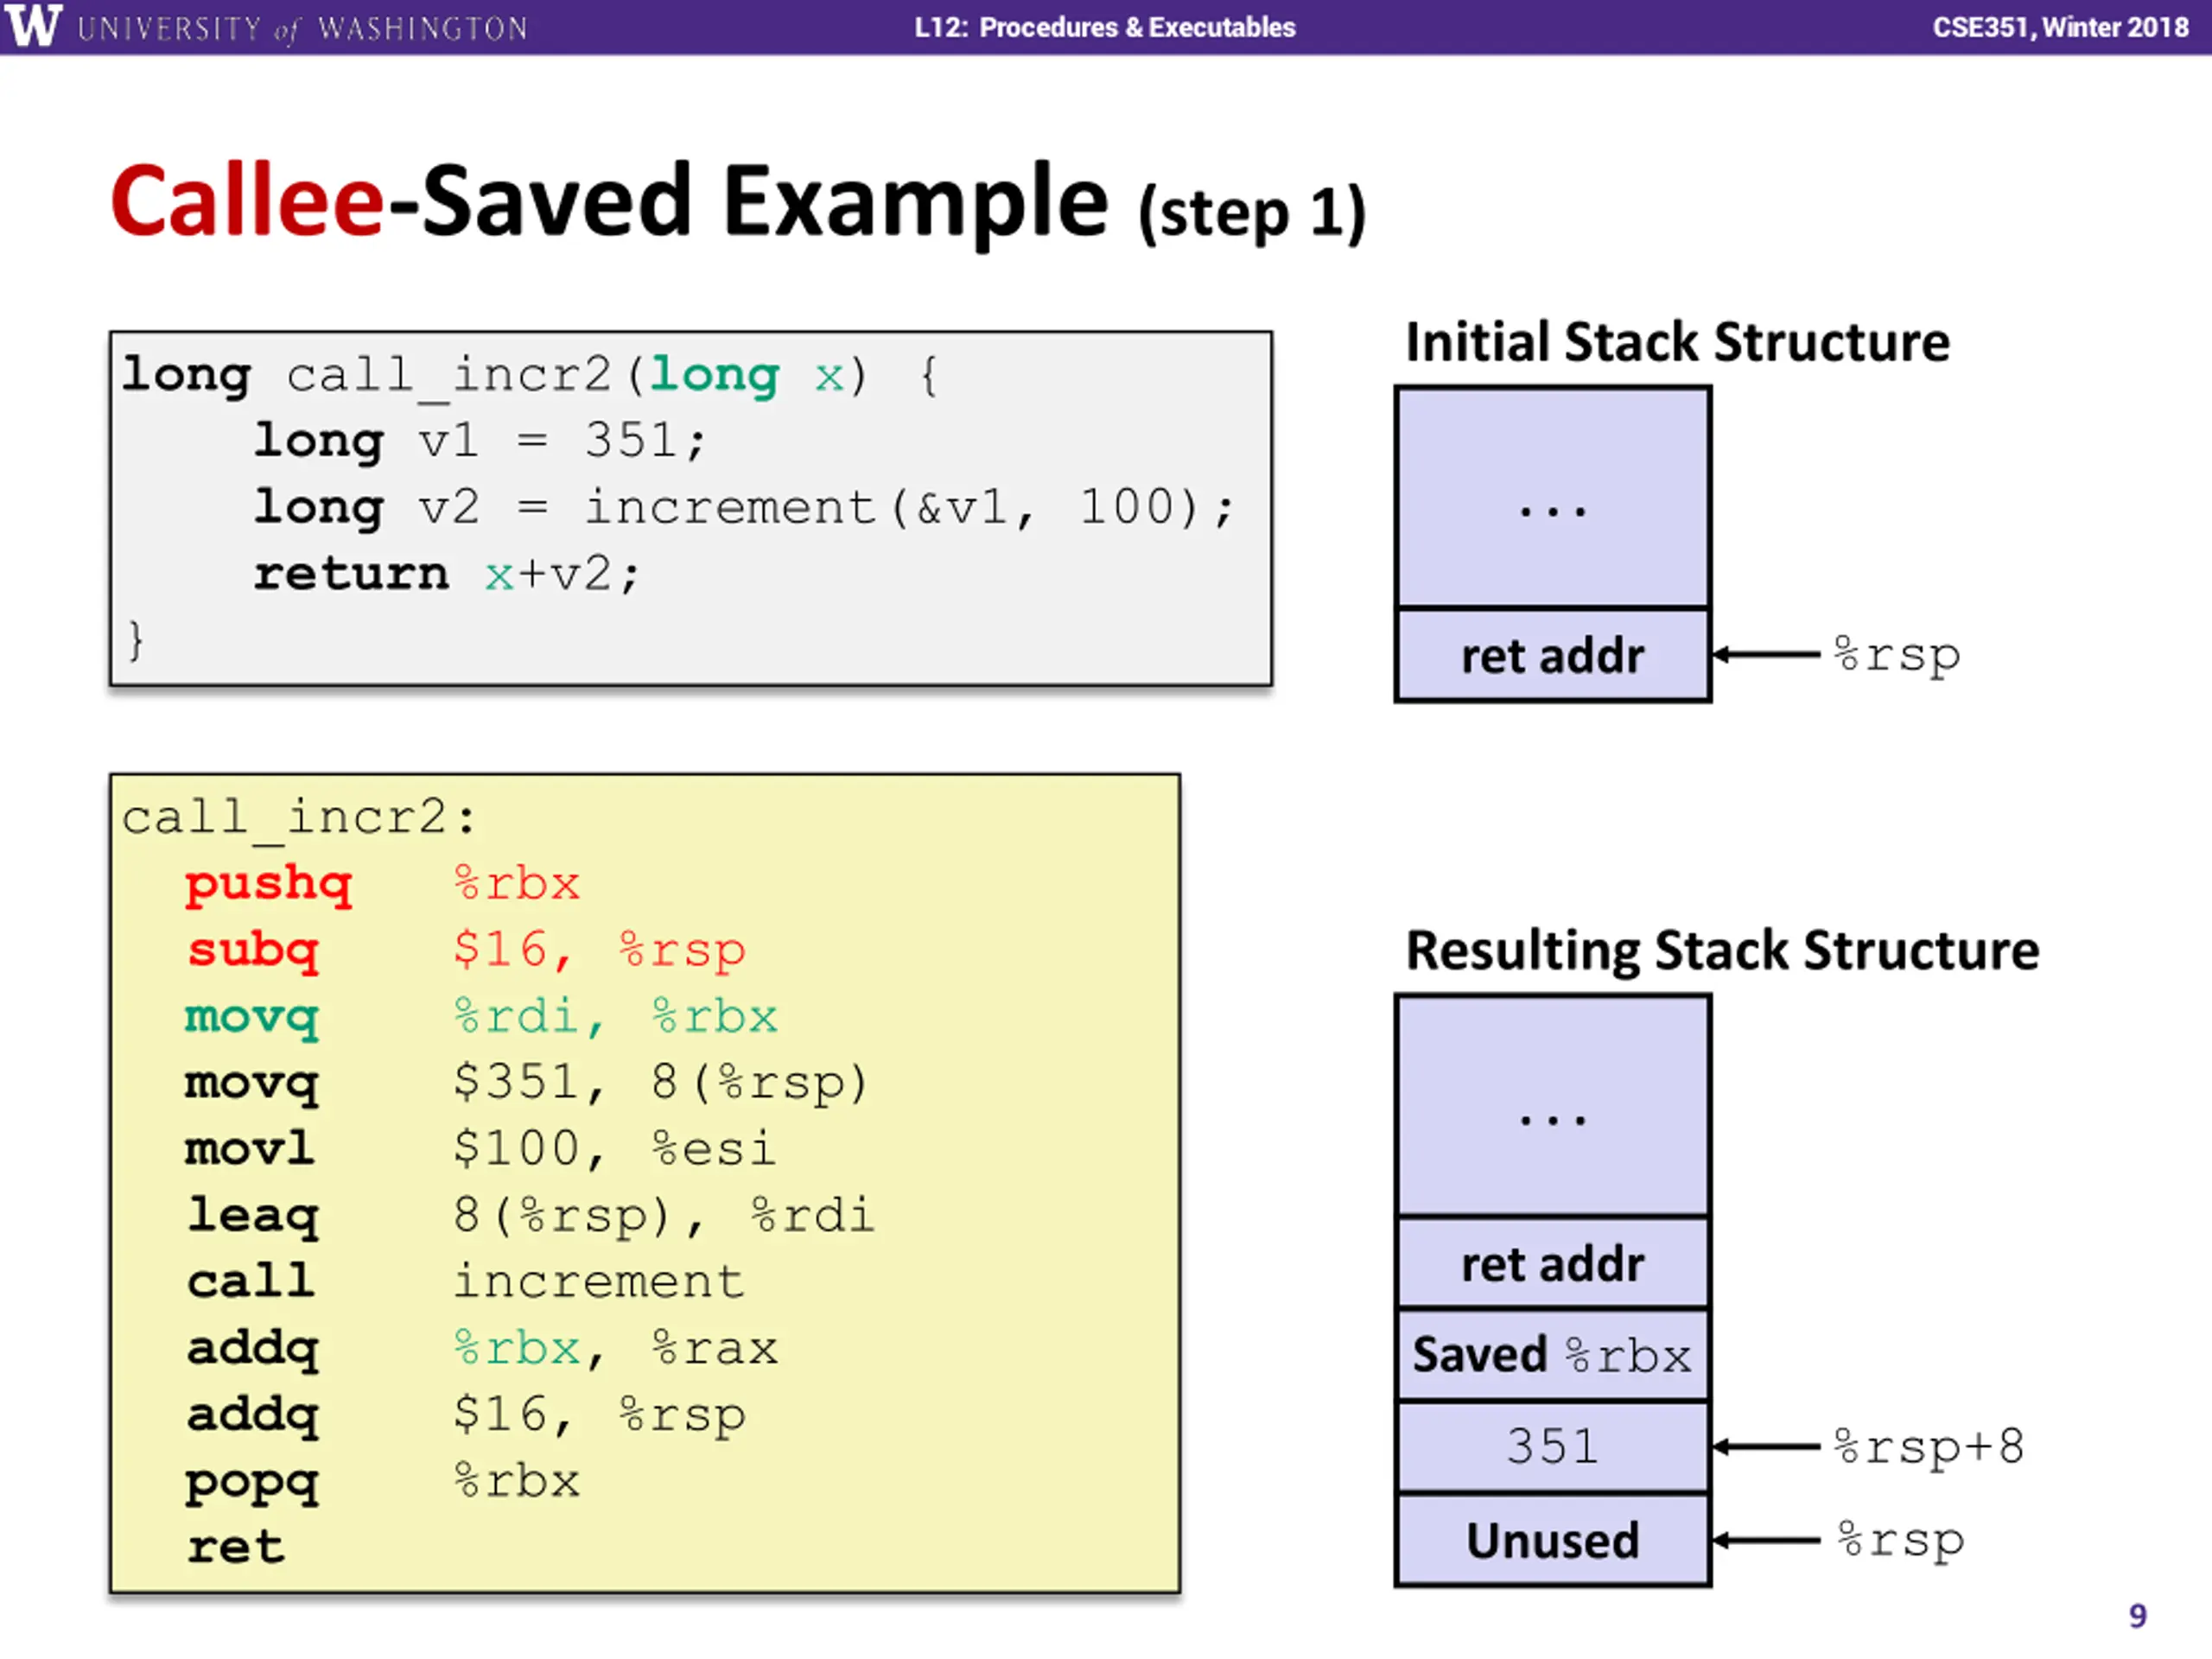Click the 'increment(&v1, 100);' code line
Image resolution: width=2212 pixels, height=1659 pixels.
[x=745, y=508]
